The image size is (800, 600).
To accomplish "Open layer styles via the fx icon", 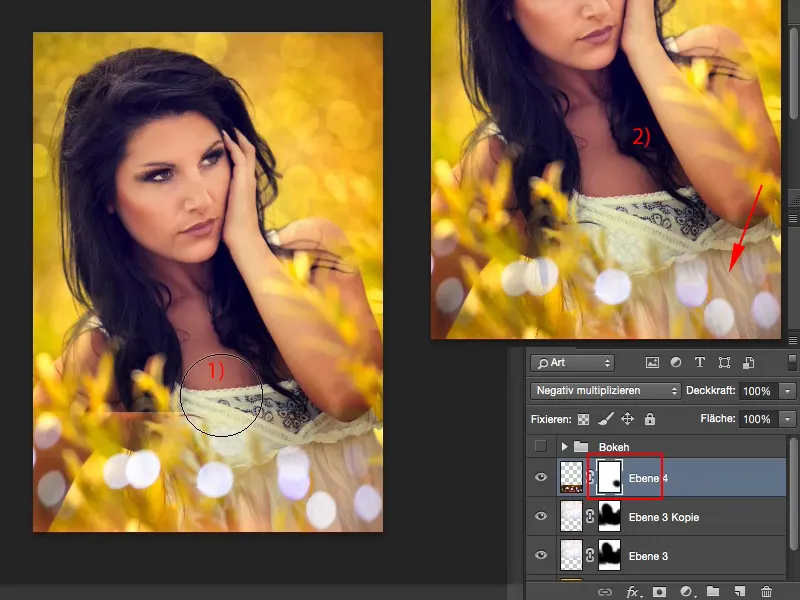I will tap(631, 592).
